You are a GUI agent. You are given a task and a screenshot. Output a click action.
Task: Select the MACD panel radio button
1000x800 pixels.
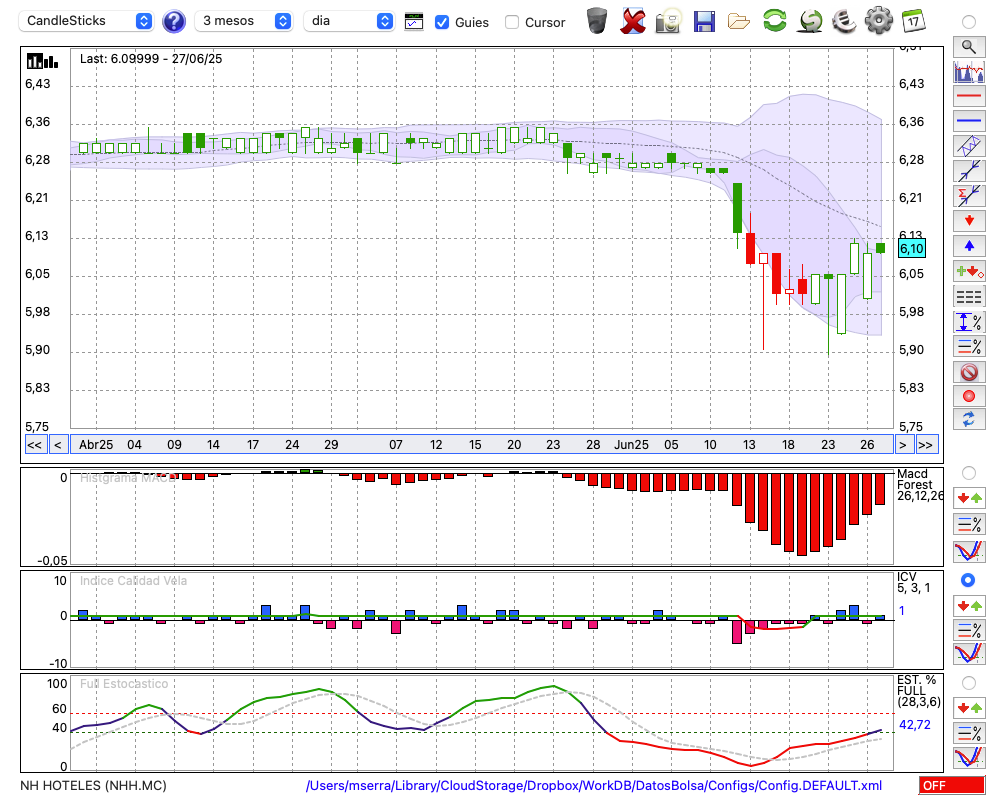(969, 473)
